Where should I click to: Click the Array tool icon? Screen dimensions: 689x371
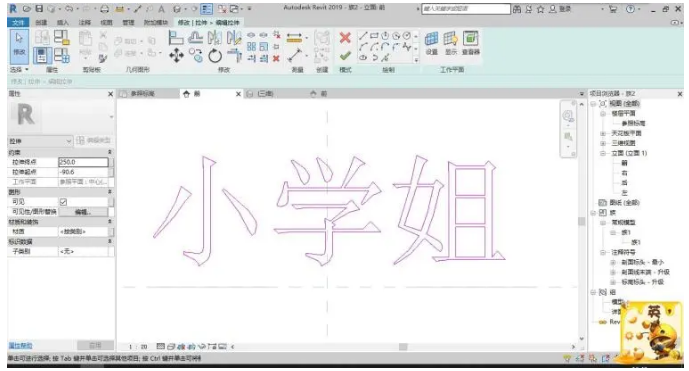click(x=251, y=47)
